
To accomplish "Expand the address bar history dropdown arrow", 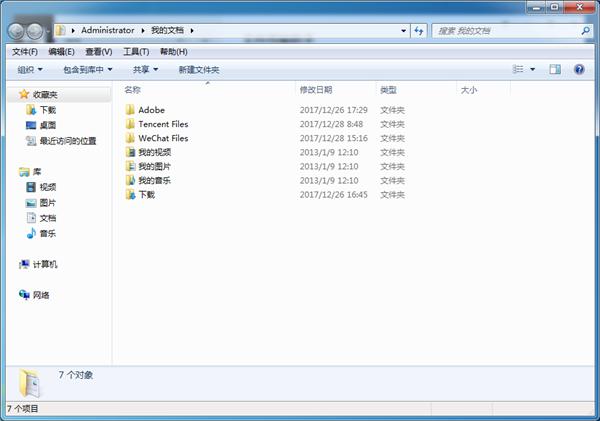I will click(403, 31).
